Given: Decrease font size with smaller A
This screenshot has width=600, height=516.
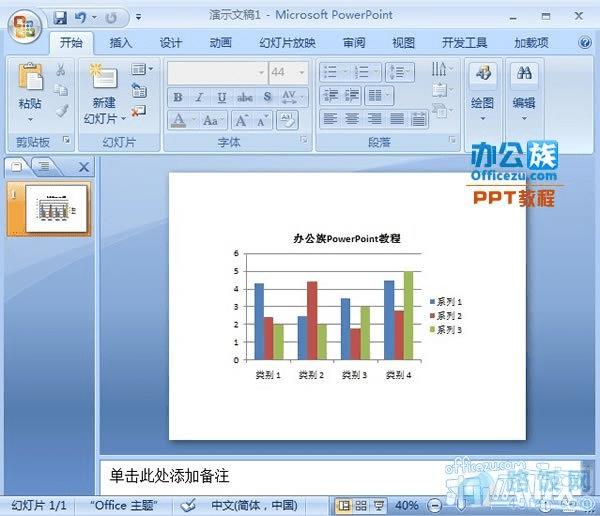Looking at the screenshot, I should pyautogui.click(x=262, y=121).
